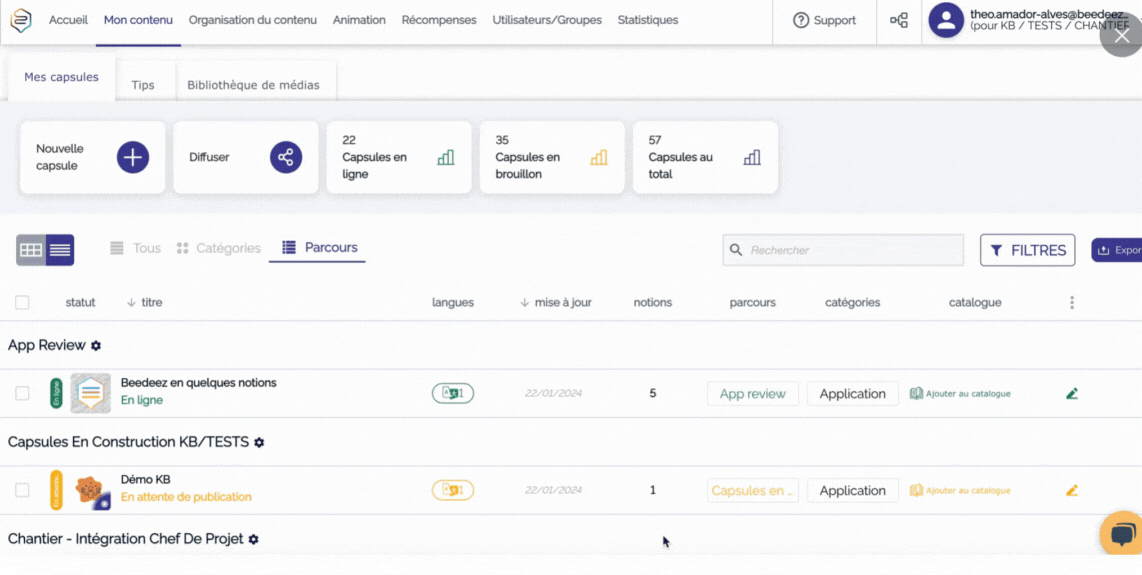Open the organization tree icon in header

(899, 21)
